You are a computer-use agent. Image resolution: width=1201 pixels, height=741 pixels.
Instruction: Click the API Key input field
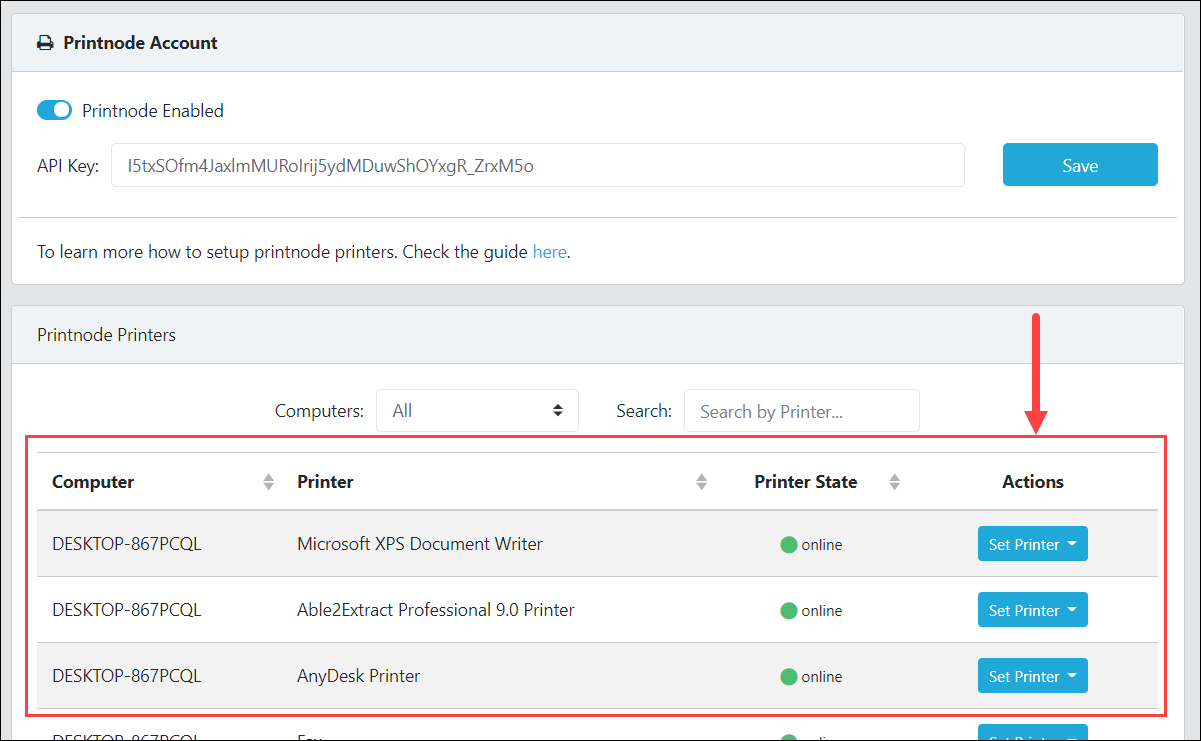coord(537,166)
